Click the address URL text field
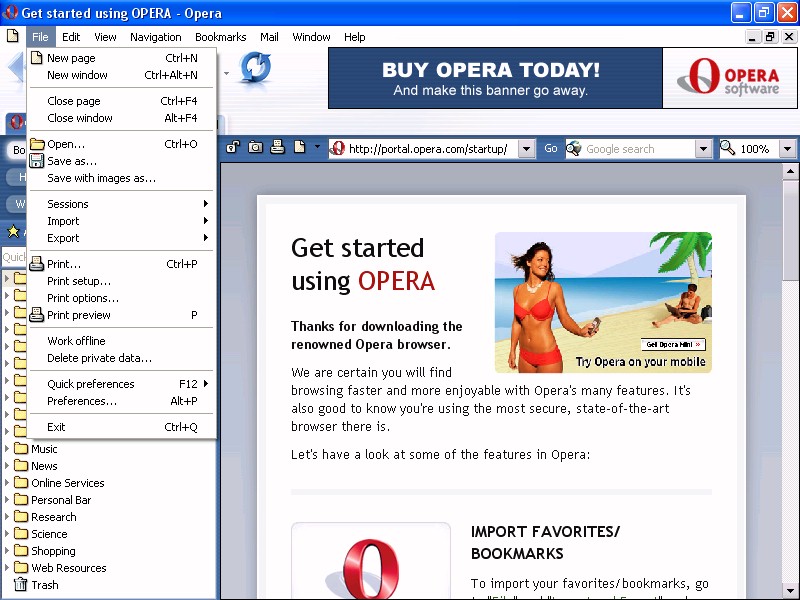 coord(431,149)
